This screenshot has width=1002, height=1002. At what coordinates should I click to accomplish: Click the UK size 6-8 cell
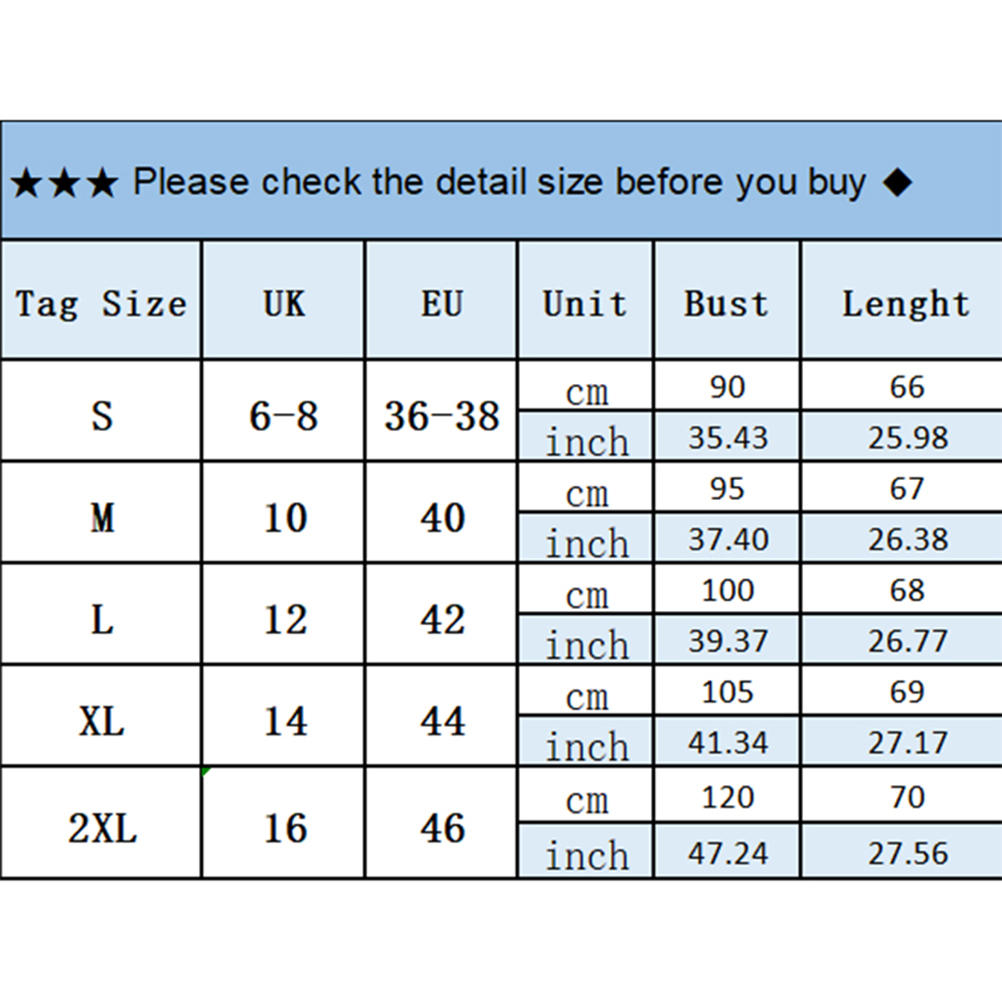click(x=284, y=414)
